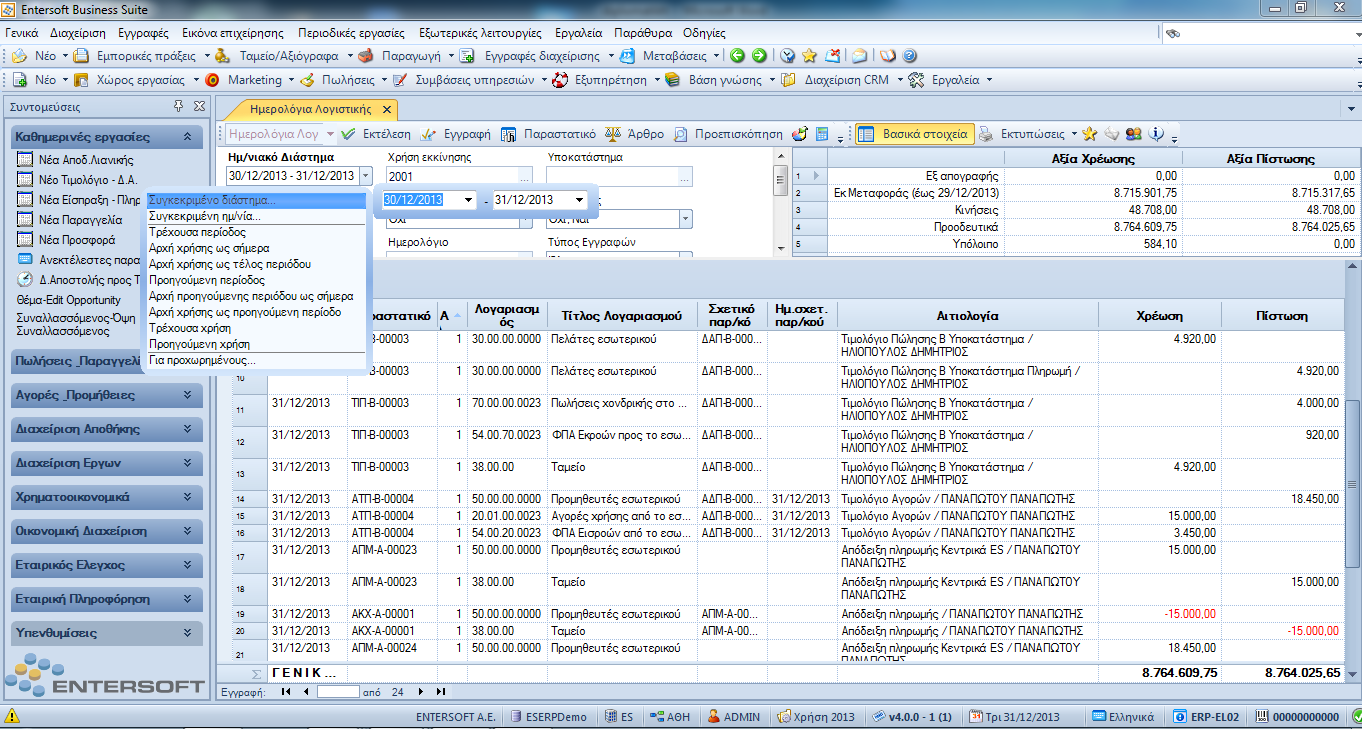Click the users group icon in journal toolbar
Viewport: 1362px width, 729px height.
(x=1133, y=133)
